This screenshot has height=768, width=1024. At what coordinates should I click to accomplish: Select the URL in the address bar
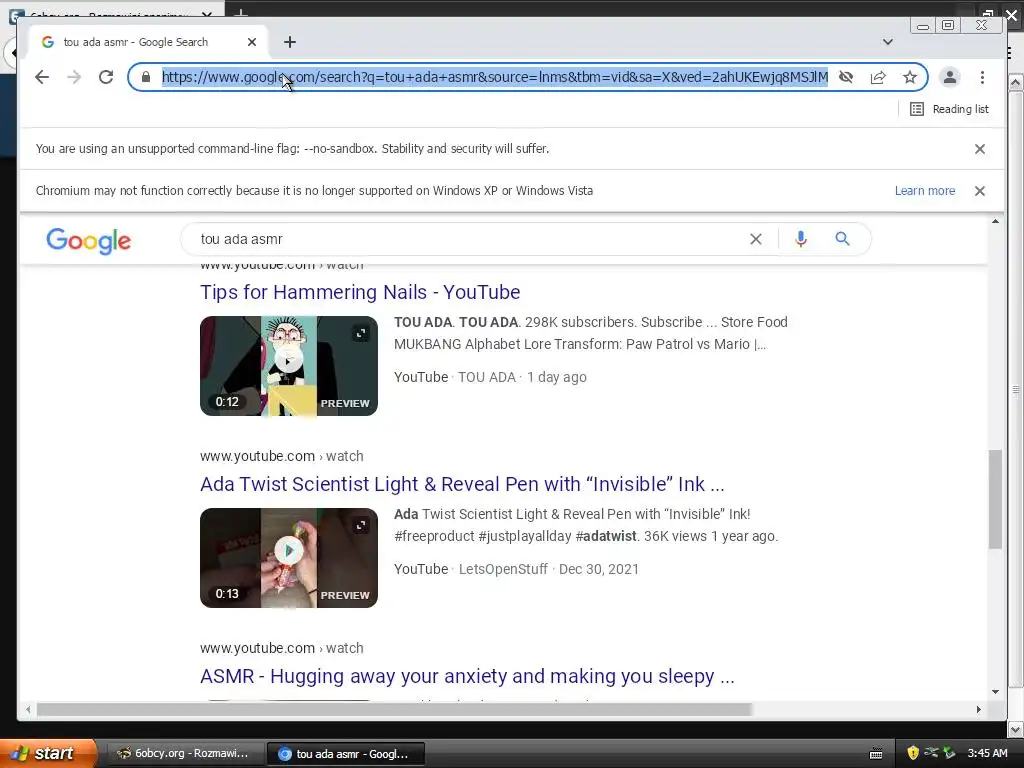point(494,77)
